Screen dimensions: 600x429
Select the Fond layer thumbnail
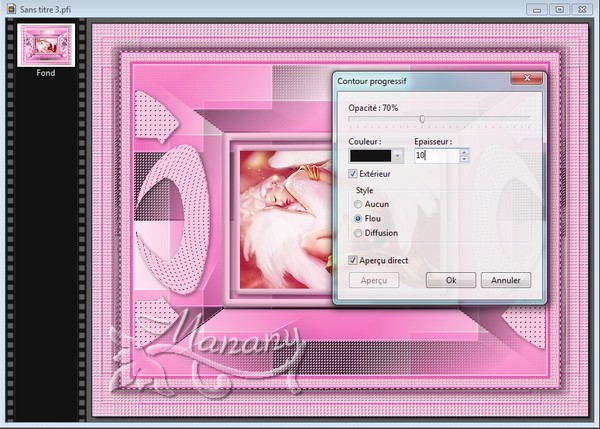click(46, 45)
